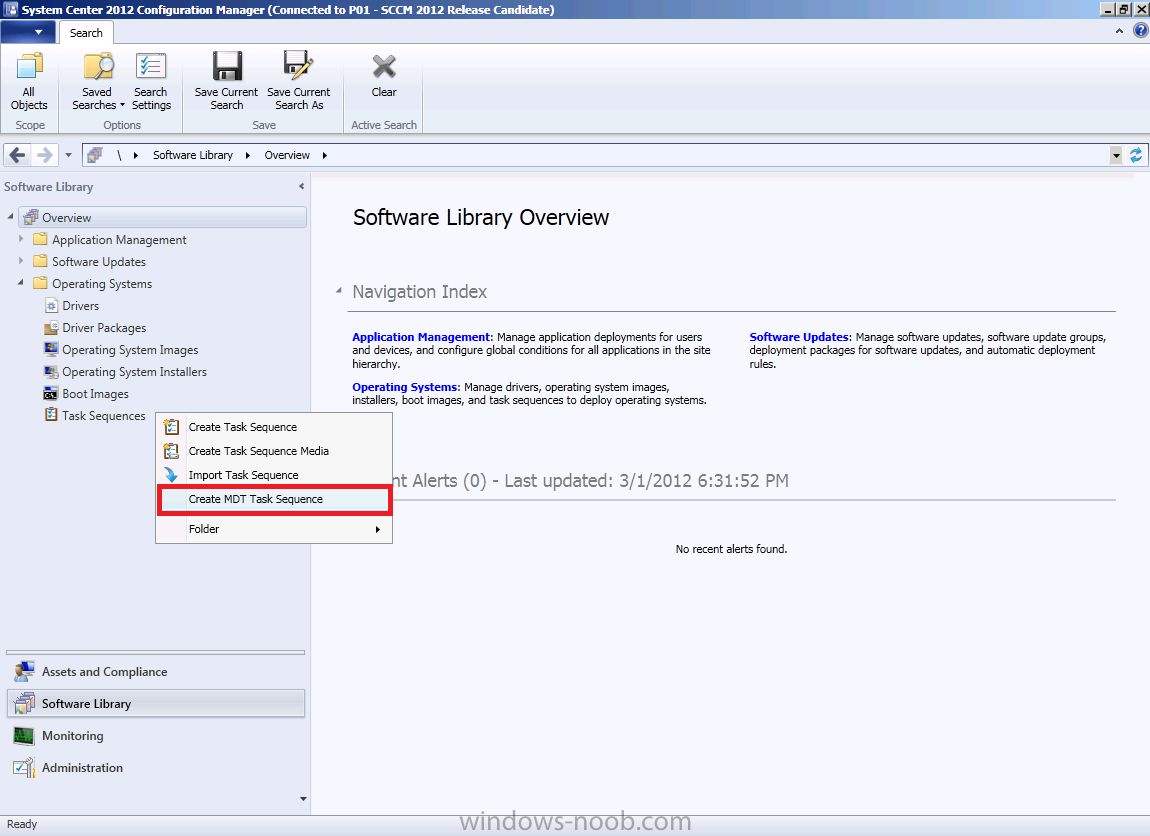Viewport: 1150px width, 836px height.
Task: Switch to Software Library workspace
Action: tap(155, 703)
